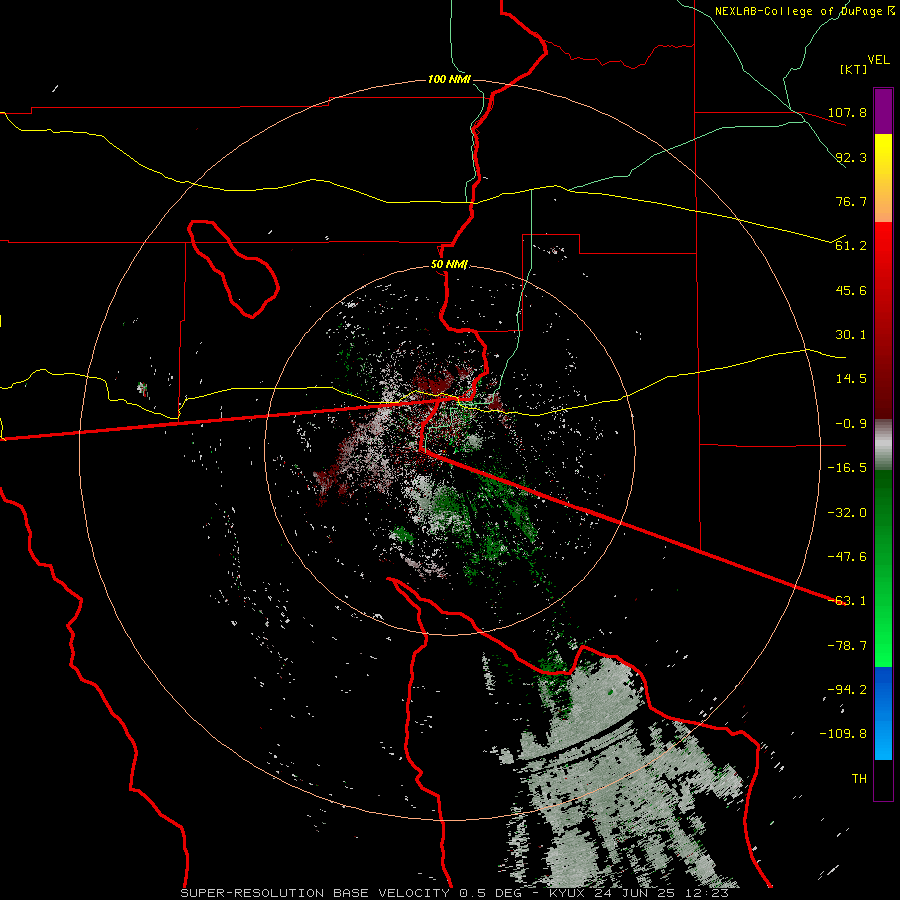Click the 107.8 scale value
The width and height of the screenshot is (900, 900).
click(x=847, y=112)
